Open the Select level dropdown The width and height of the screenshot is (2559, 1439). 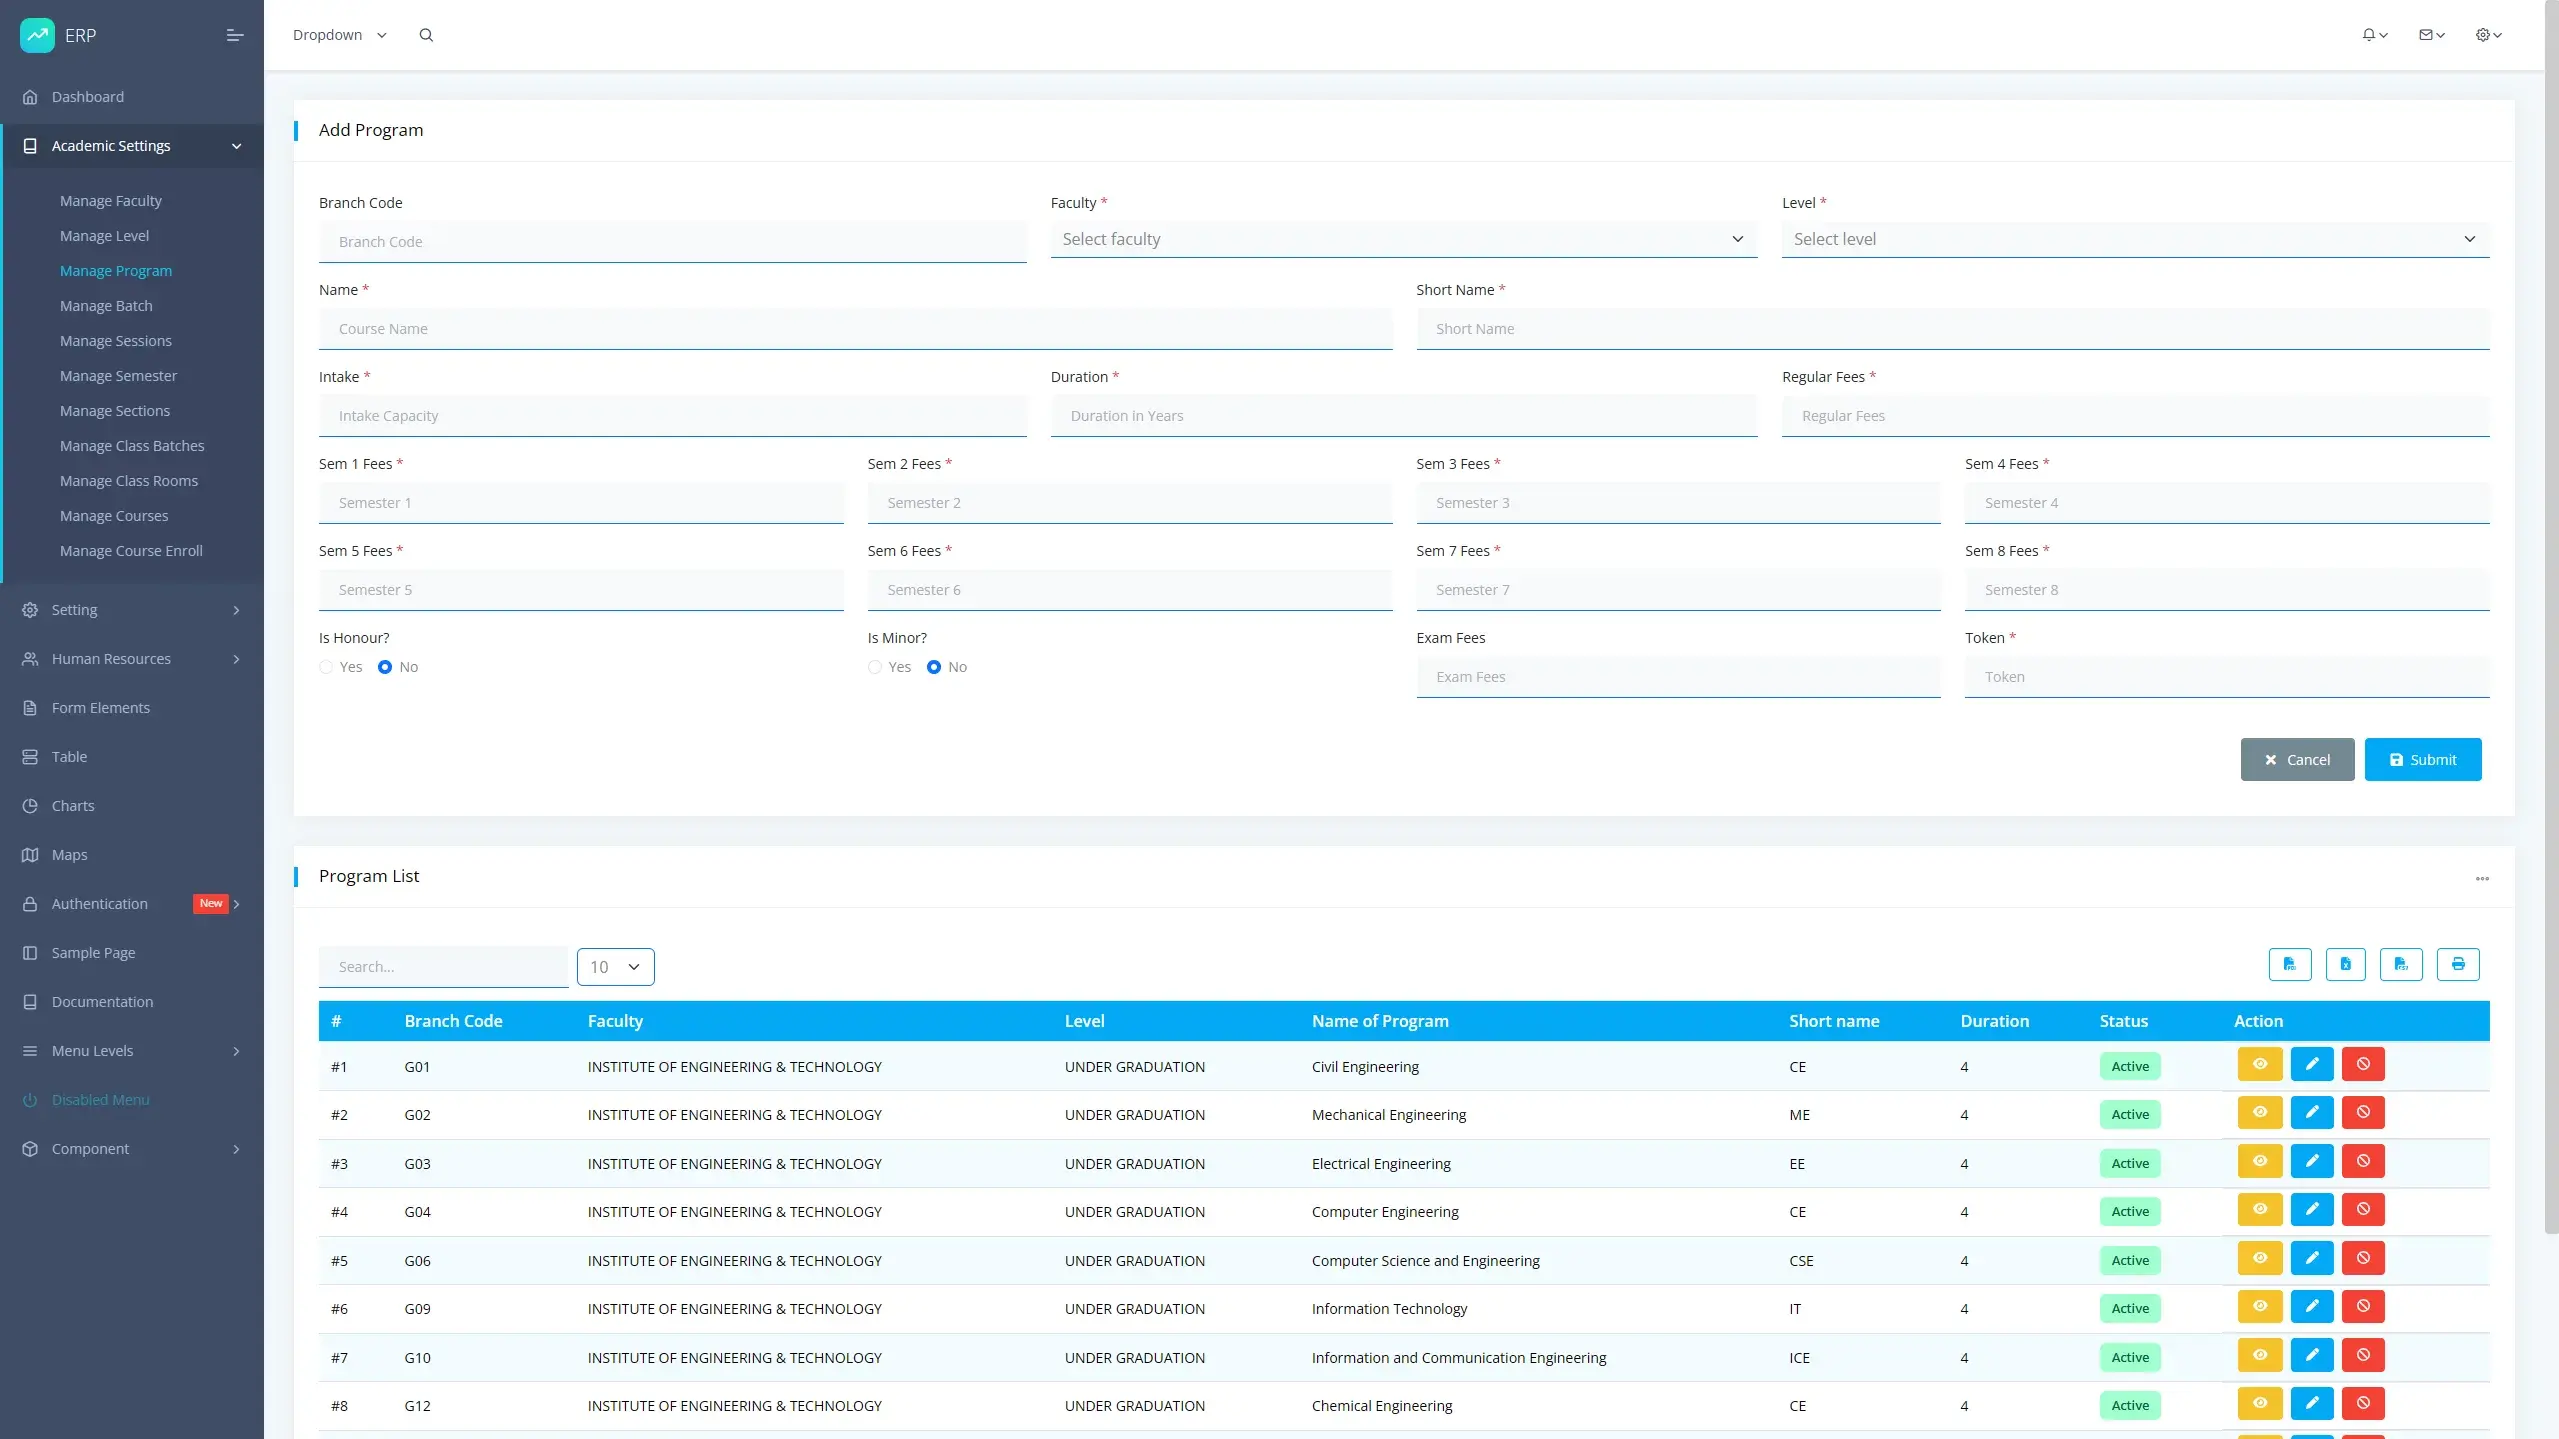tap(2135, 239)
